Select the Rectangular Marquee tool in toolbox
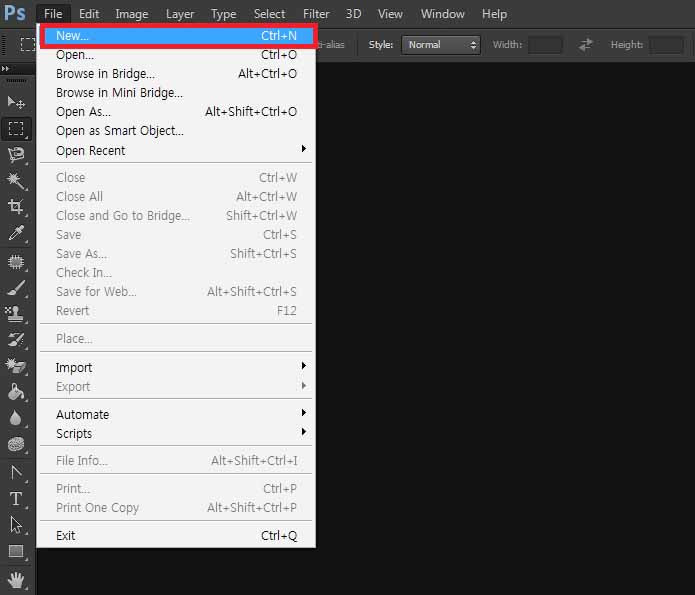Screen dimensions: 695x595 click(x=16, y=129)
